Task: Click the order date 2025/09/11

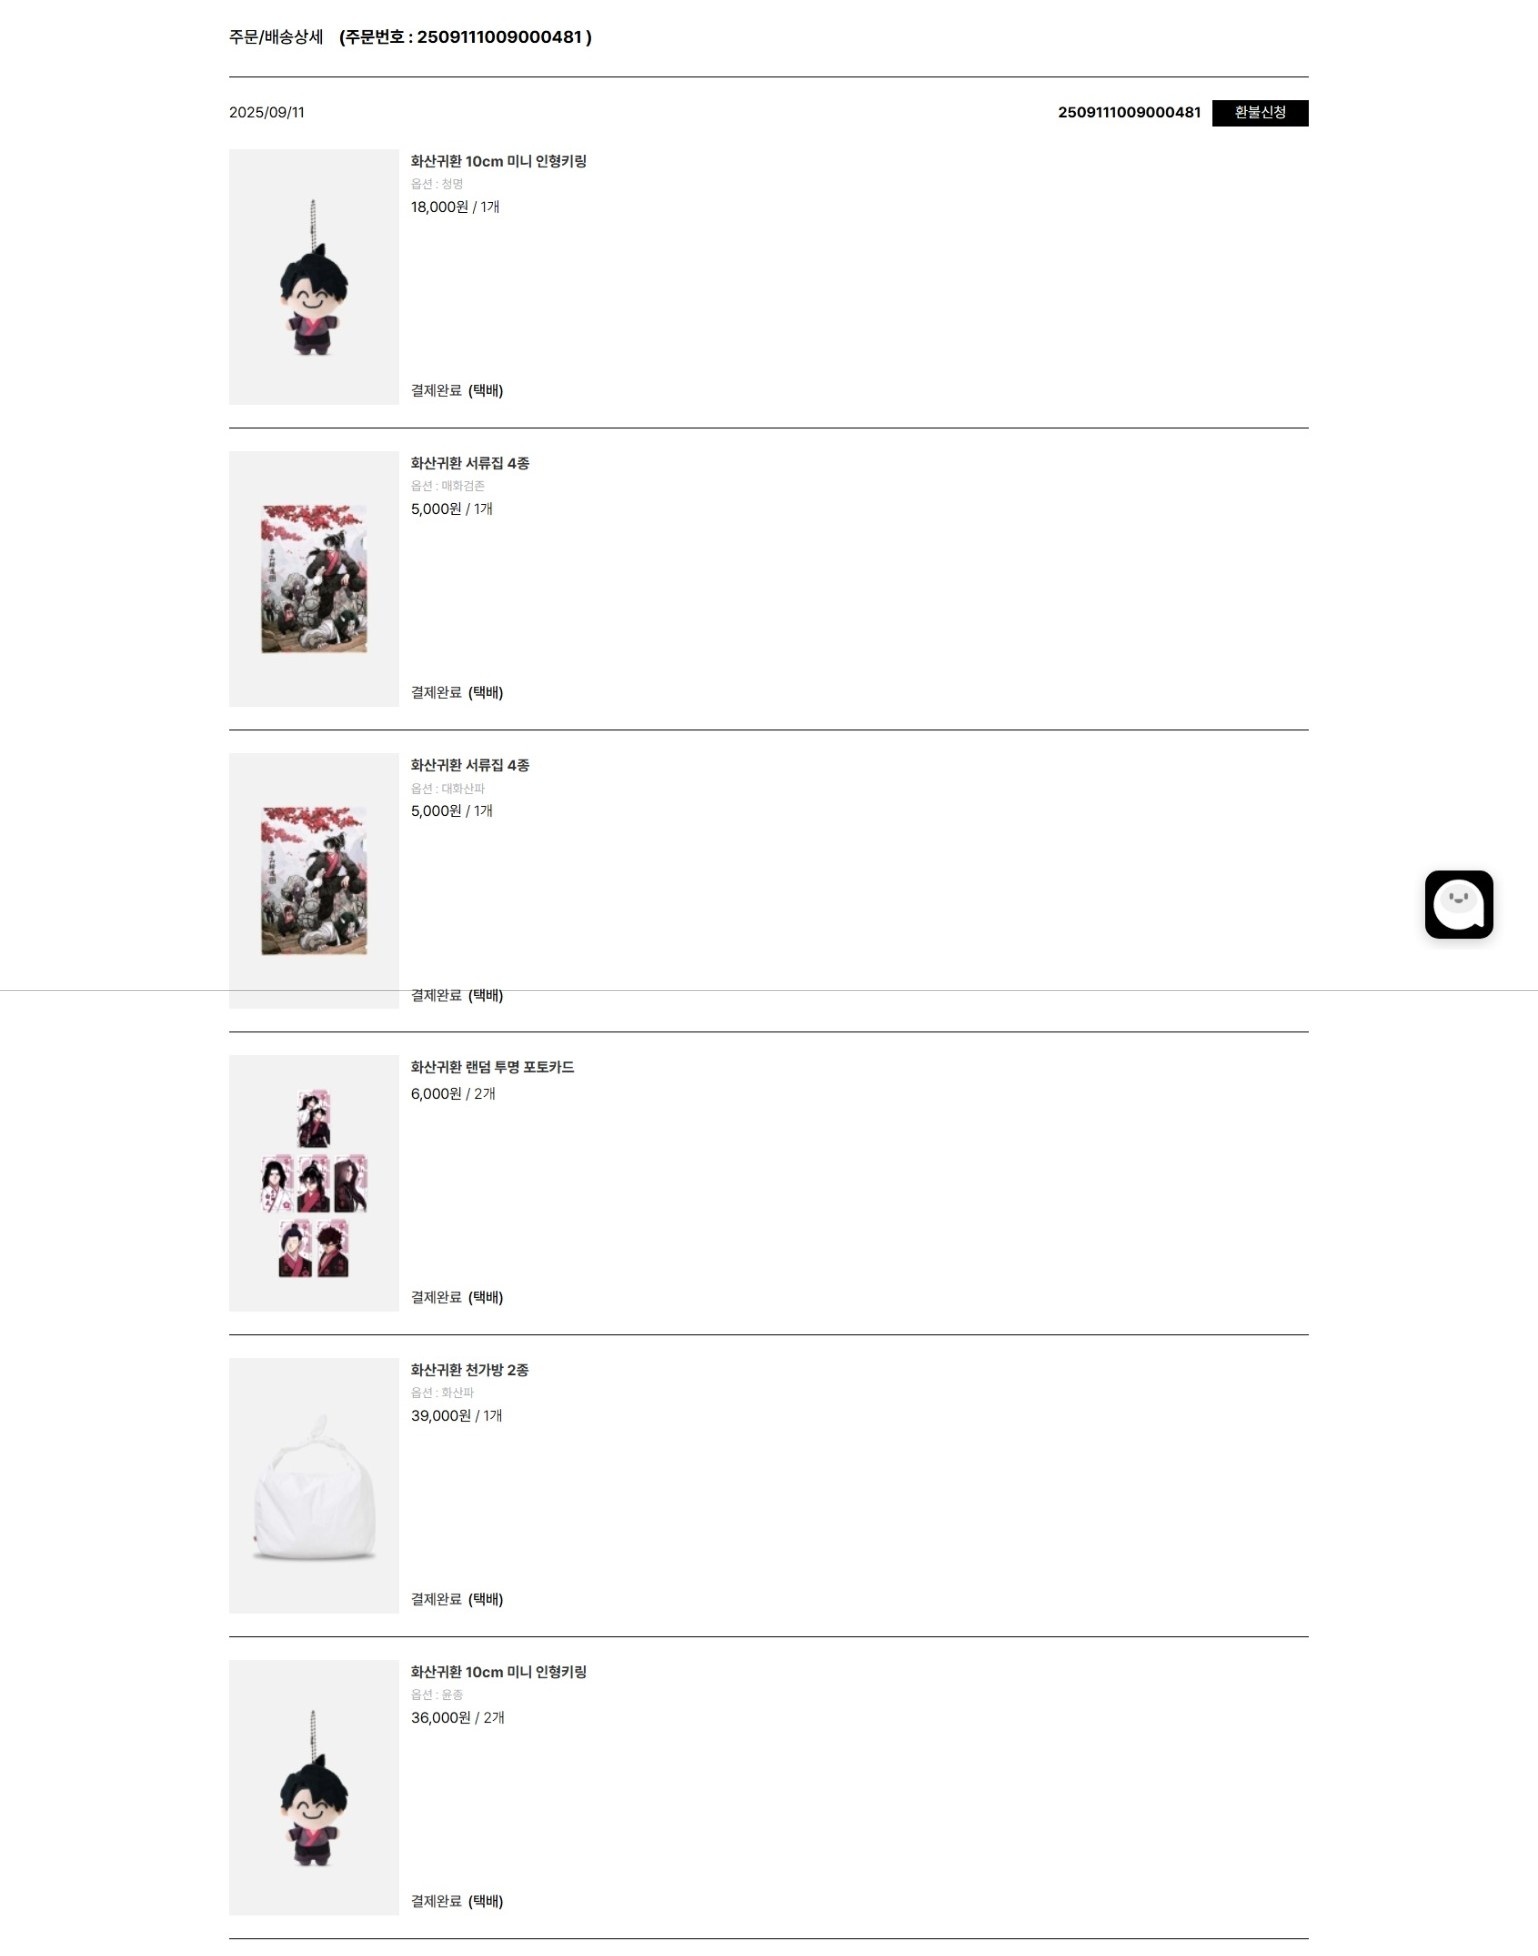Action: pyautogui.click(x=267, y=113)
